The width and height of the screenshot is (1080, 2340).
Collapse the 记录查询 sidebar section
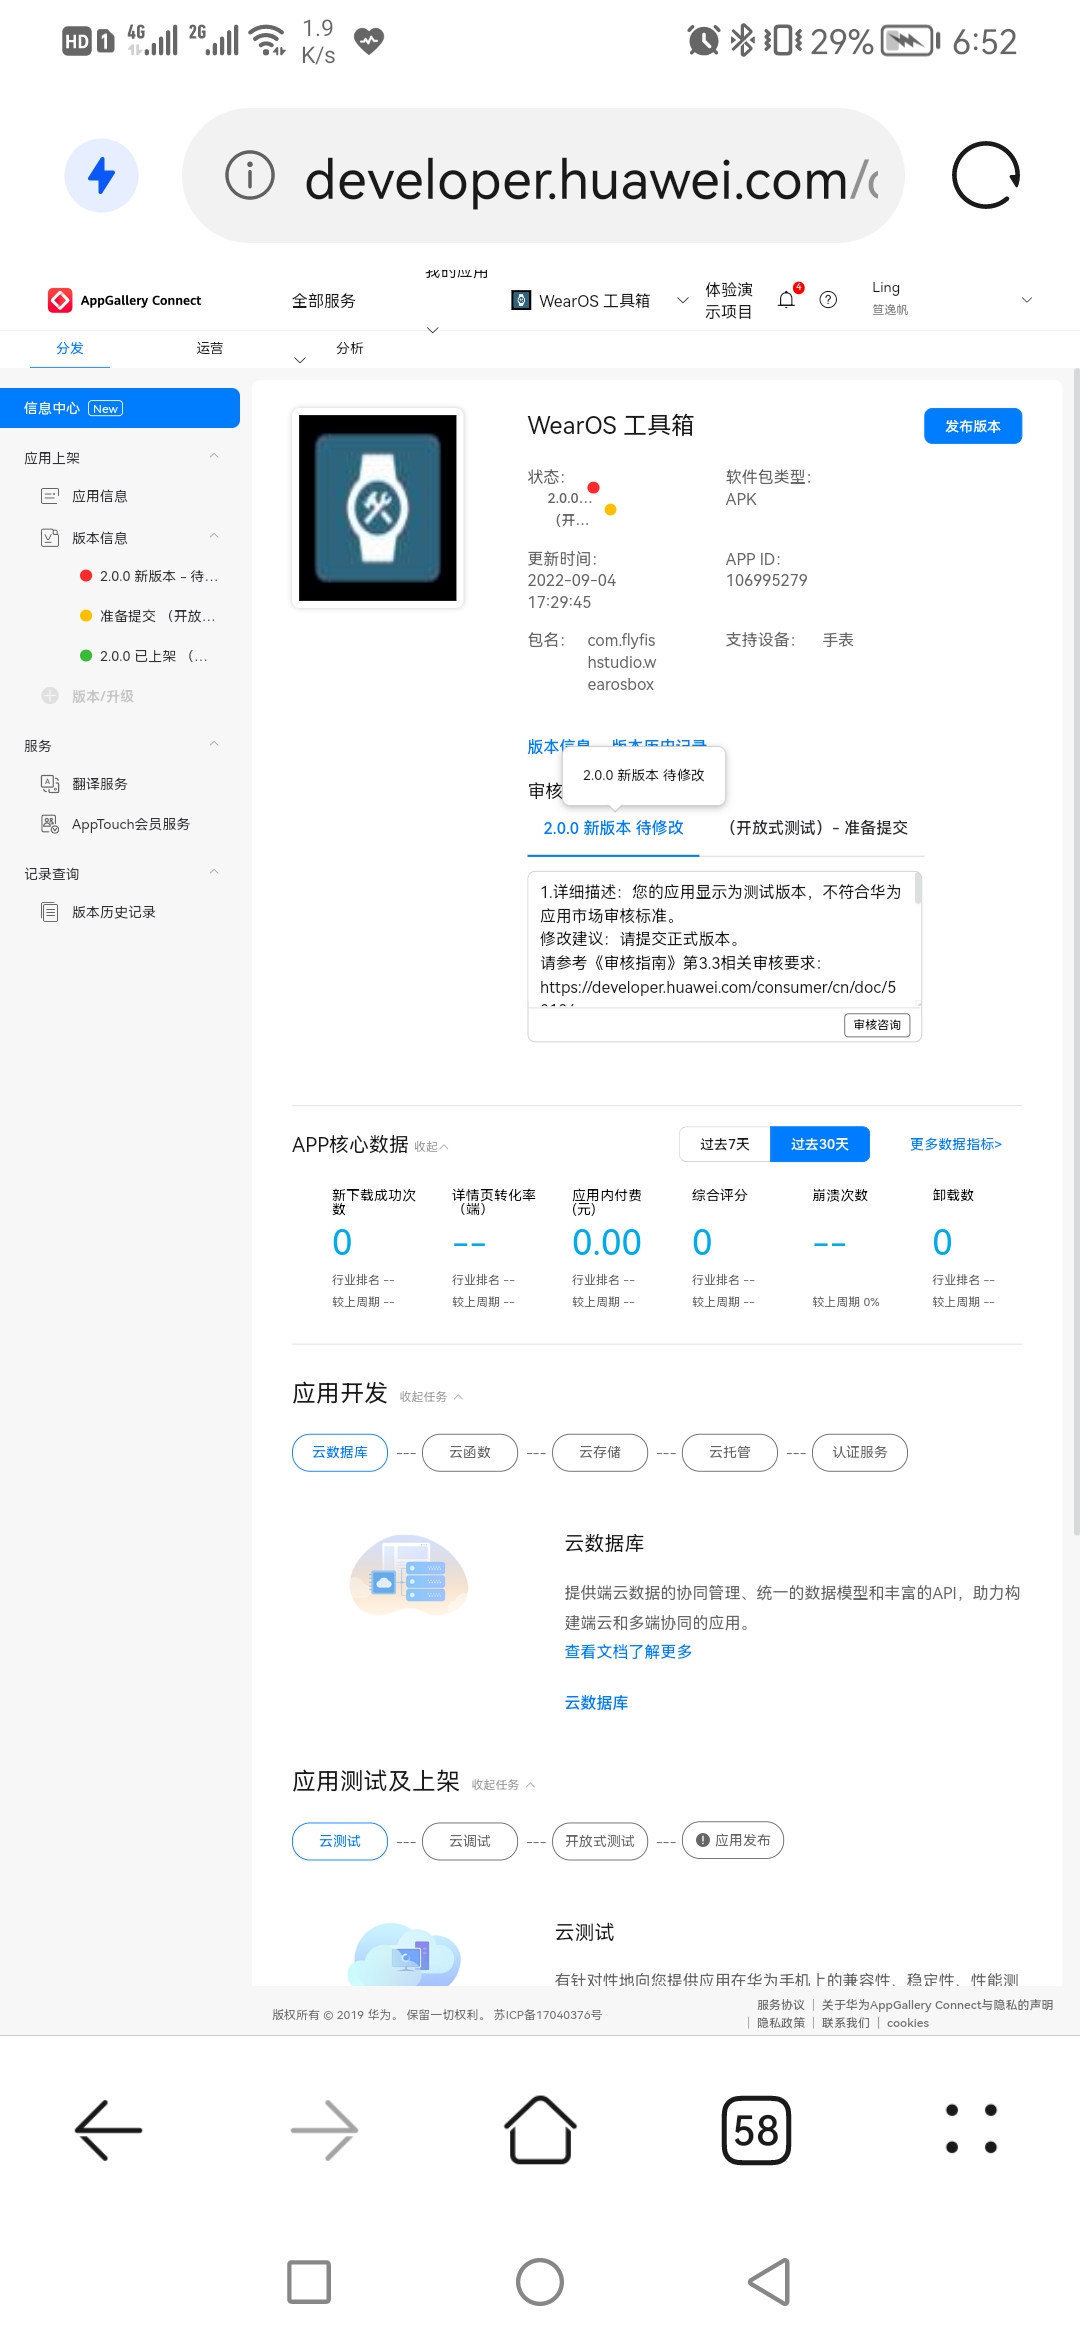pos(214,873)
